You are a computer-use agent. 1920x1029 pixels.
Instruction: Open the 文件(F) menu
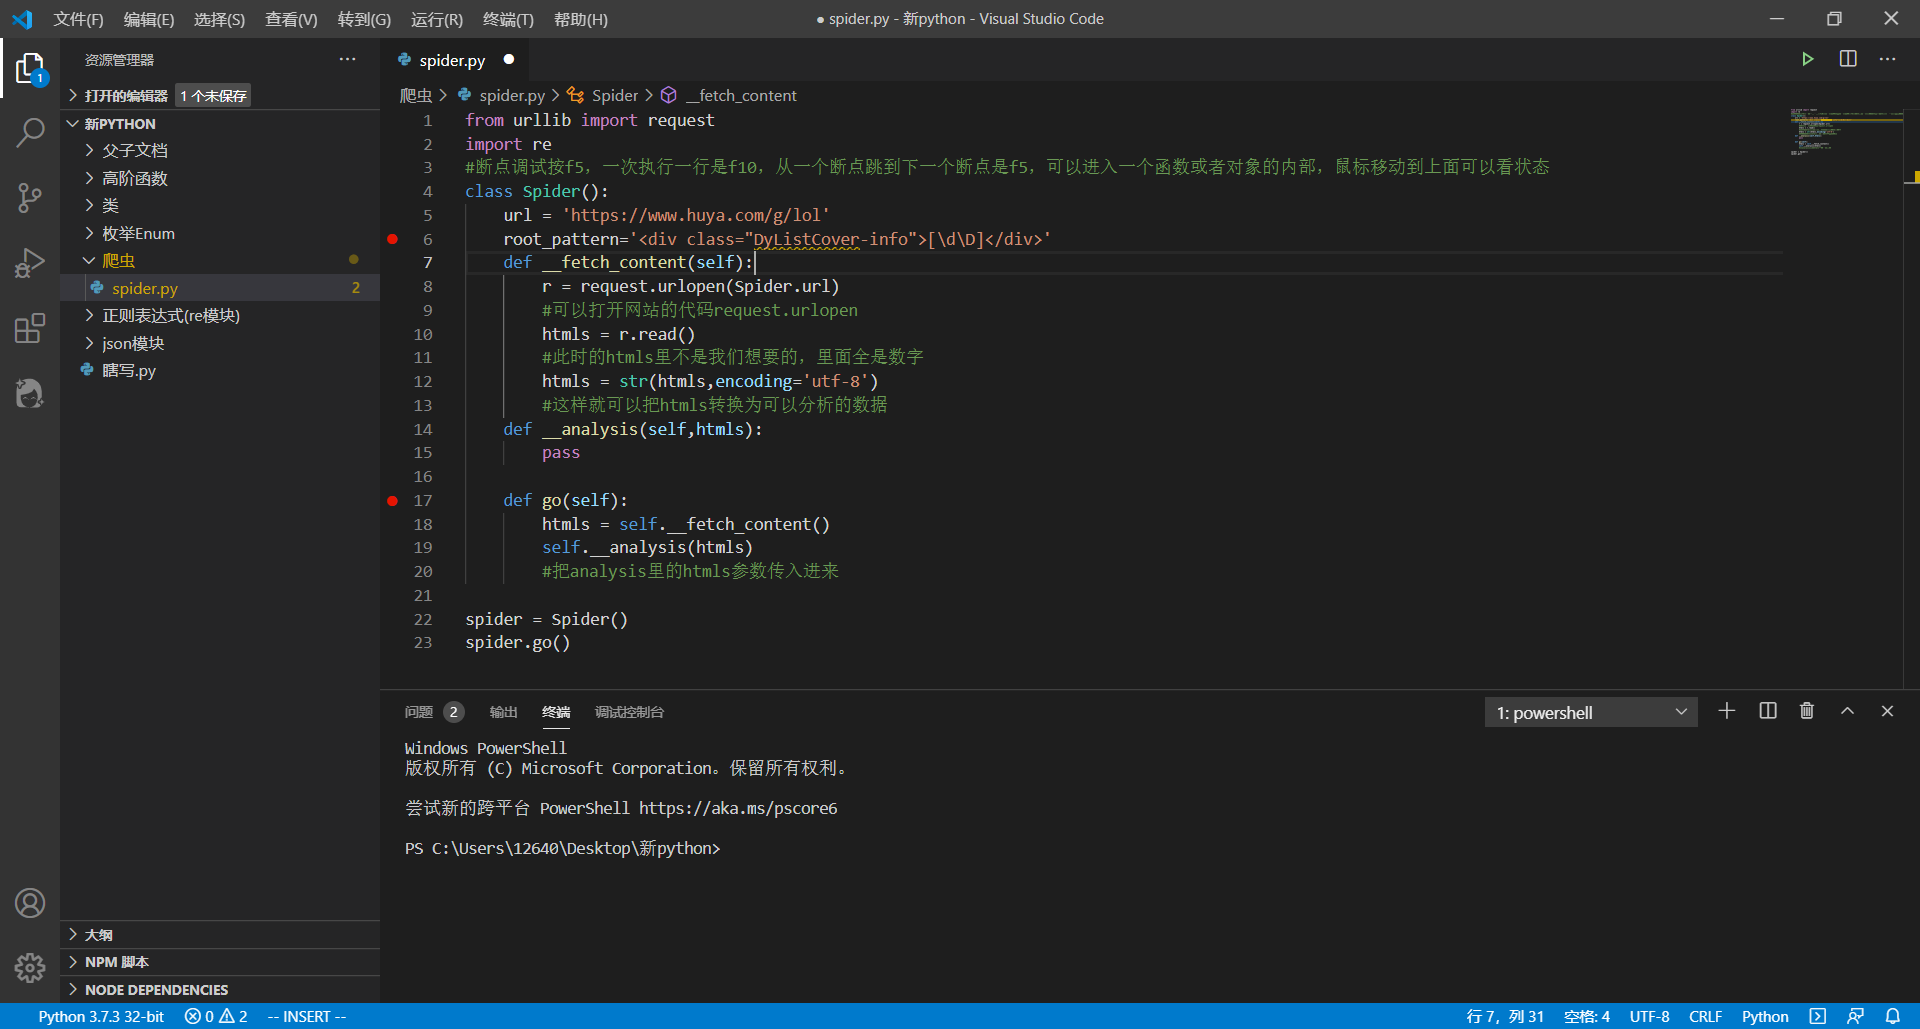(78, 19)
